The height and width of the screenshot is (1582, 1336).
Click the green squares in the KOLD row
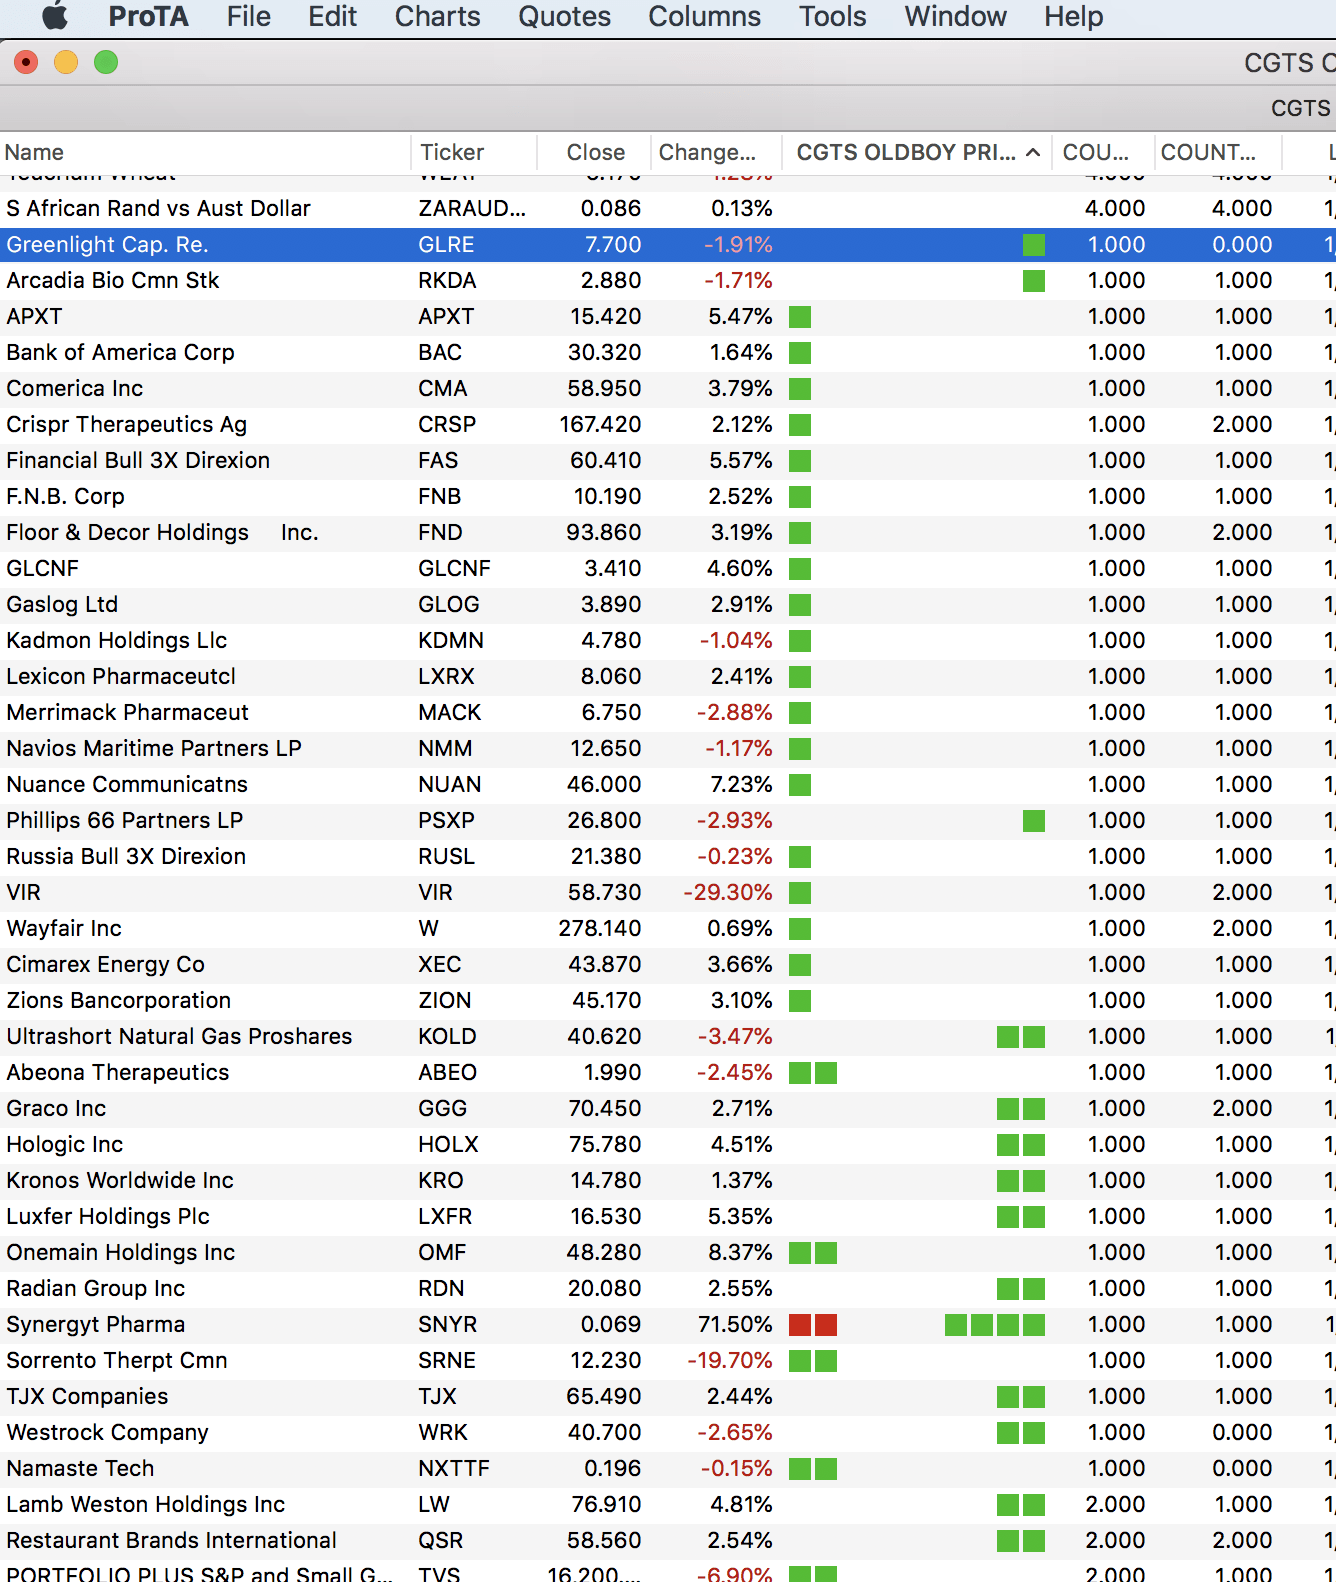click(x=1021, y=1037)
